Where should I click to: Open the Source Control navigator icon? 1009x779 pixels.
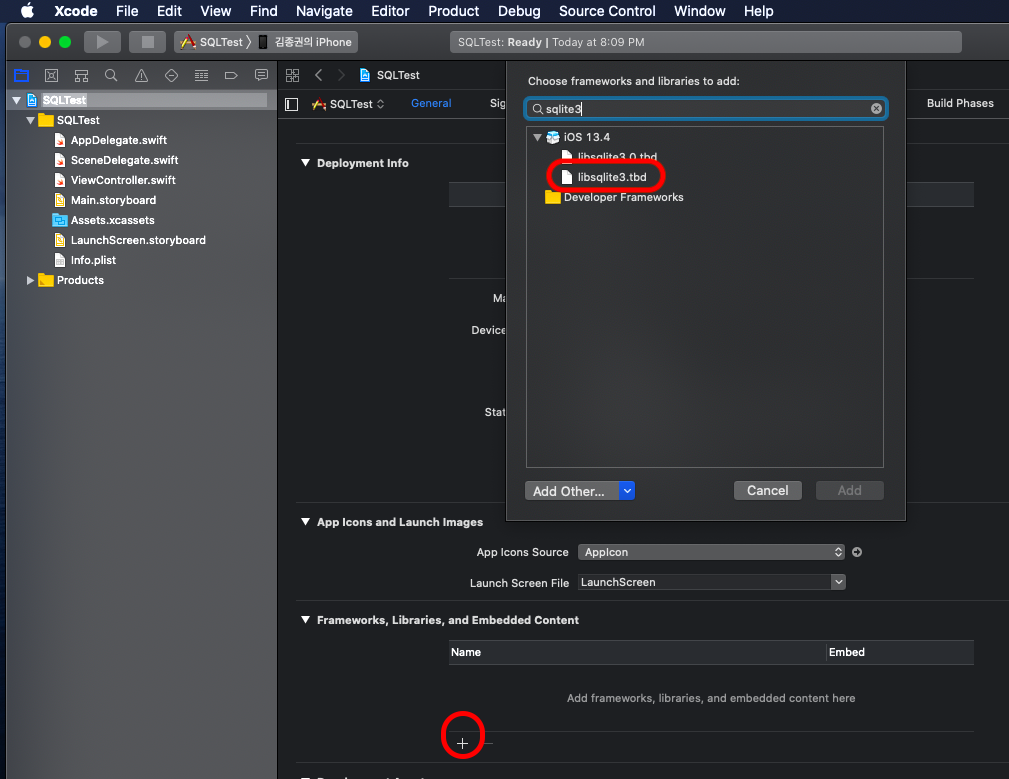[x=51, y=75]
